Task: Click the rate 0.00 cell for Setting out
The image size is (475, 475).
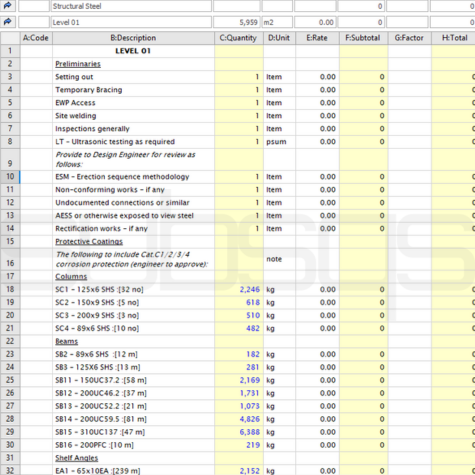Action: coord(317,77)
